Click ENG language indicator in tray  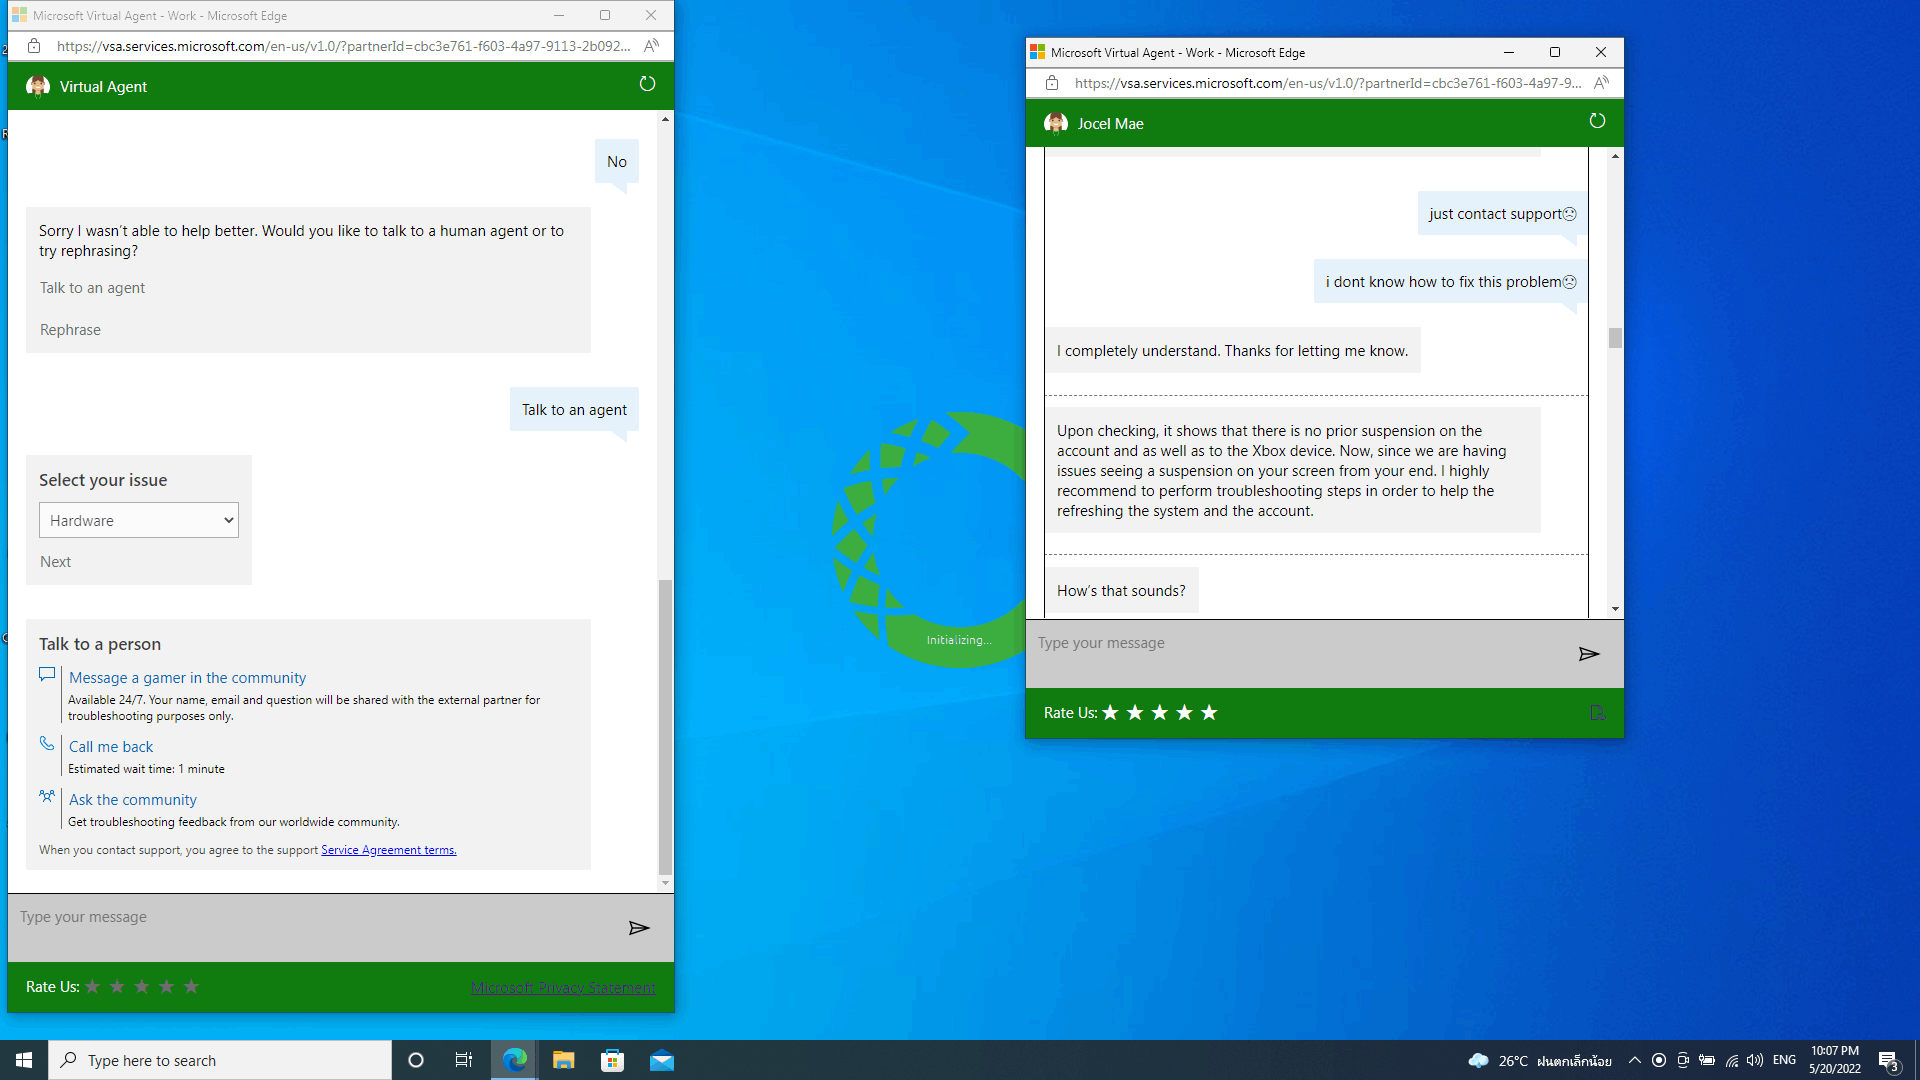pos(1784,1060)
